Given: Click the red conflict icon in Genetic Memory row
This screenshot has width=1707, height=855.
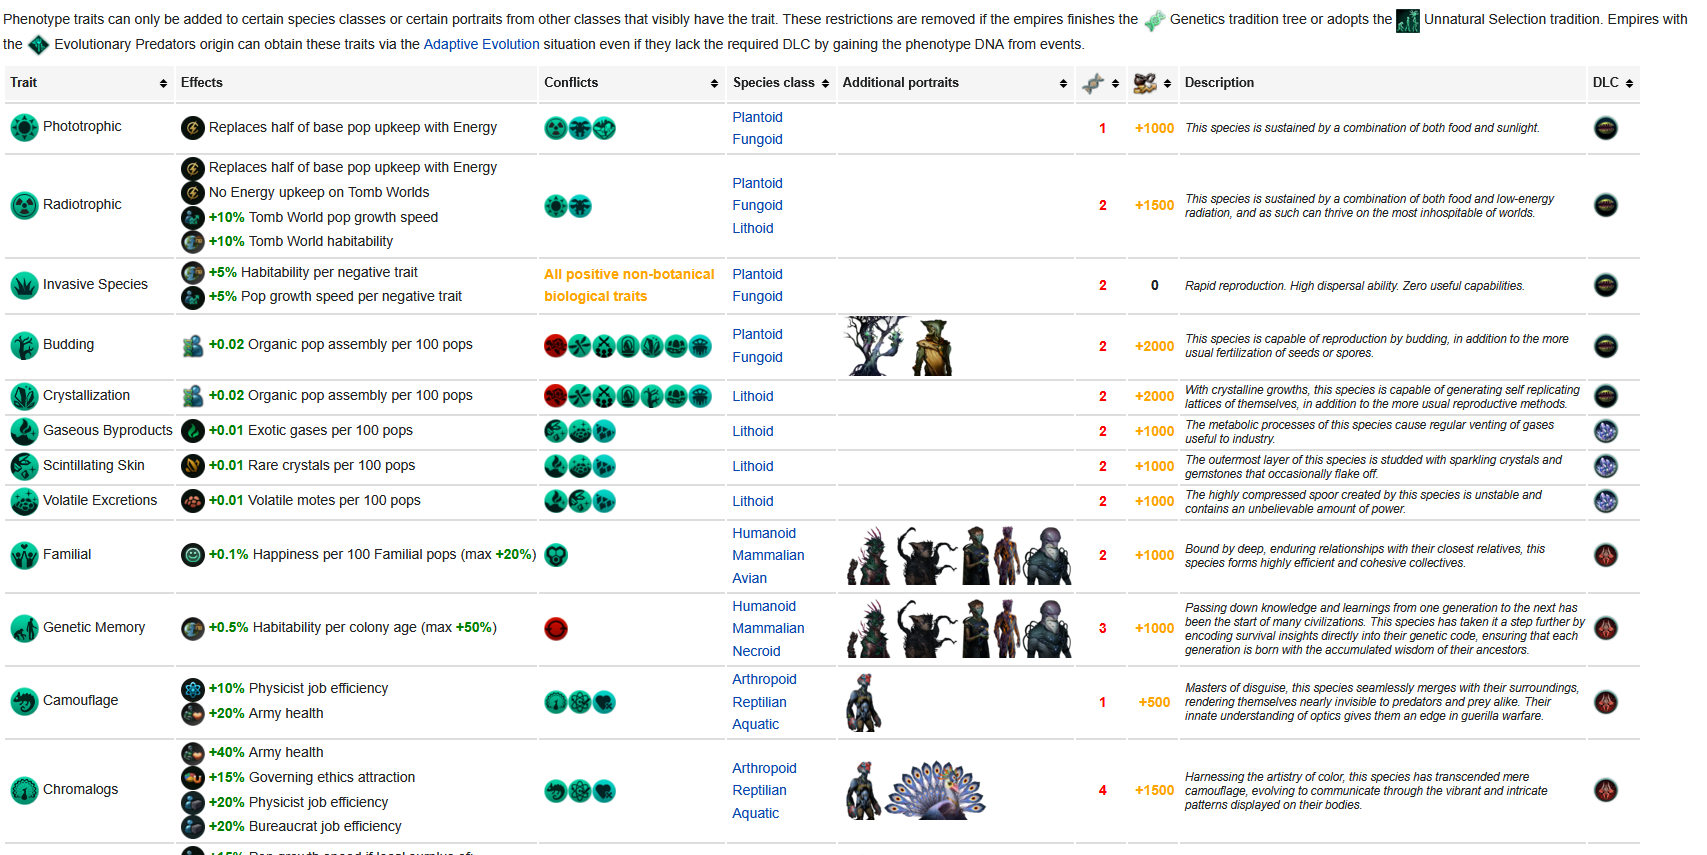Looking at the screenshot, I should pos(556,628).
